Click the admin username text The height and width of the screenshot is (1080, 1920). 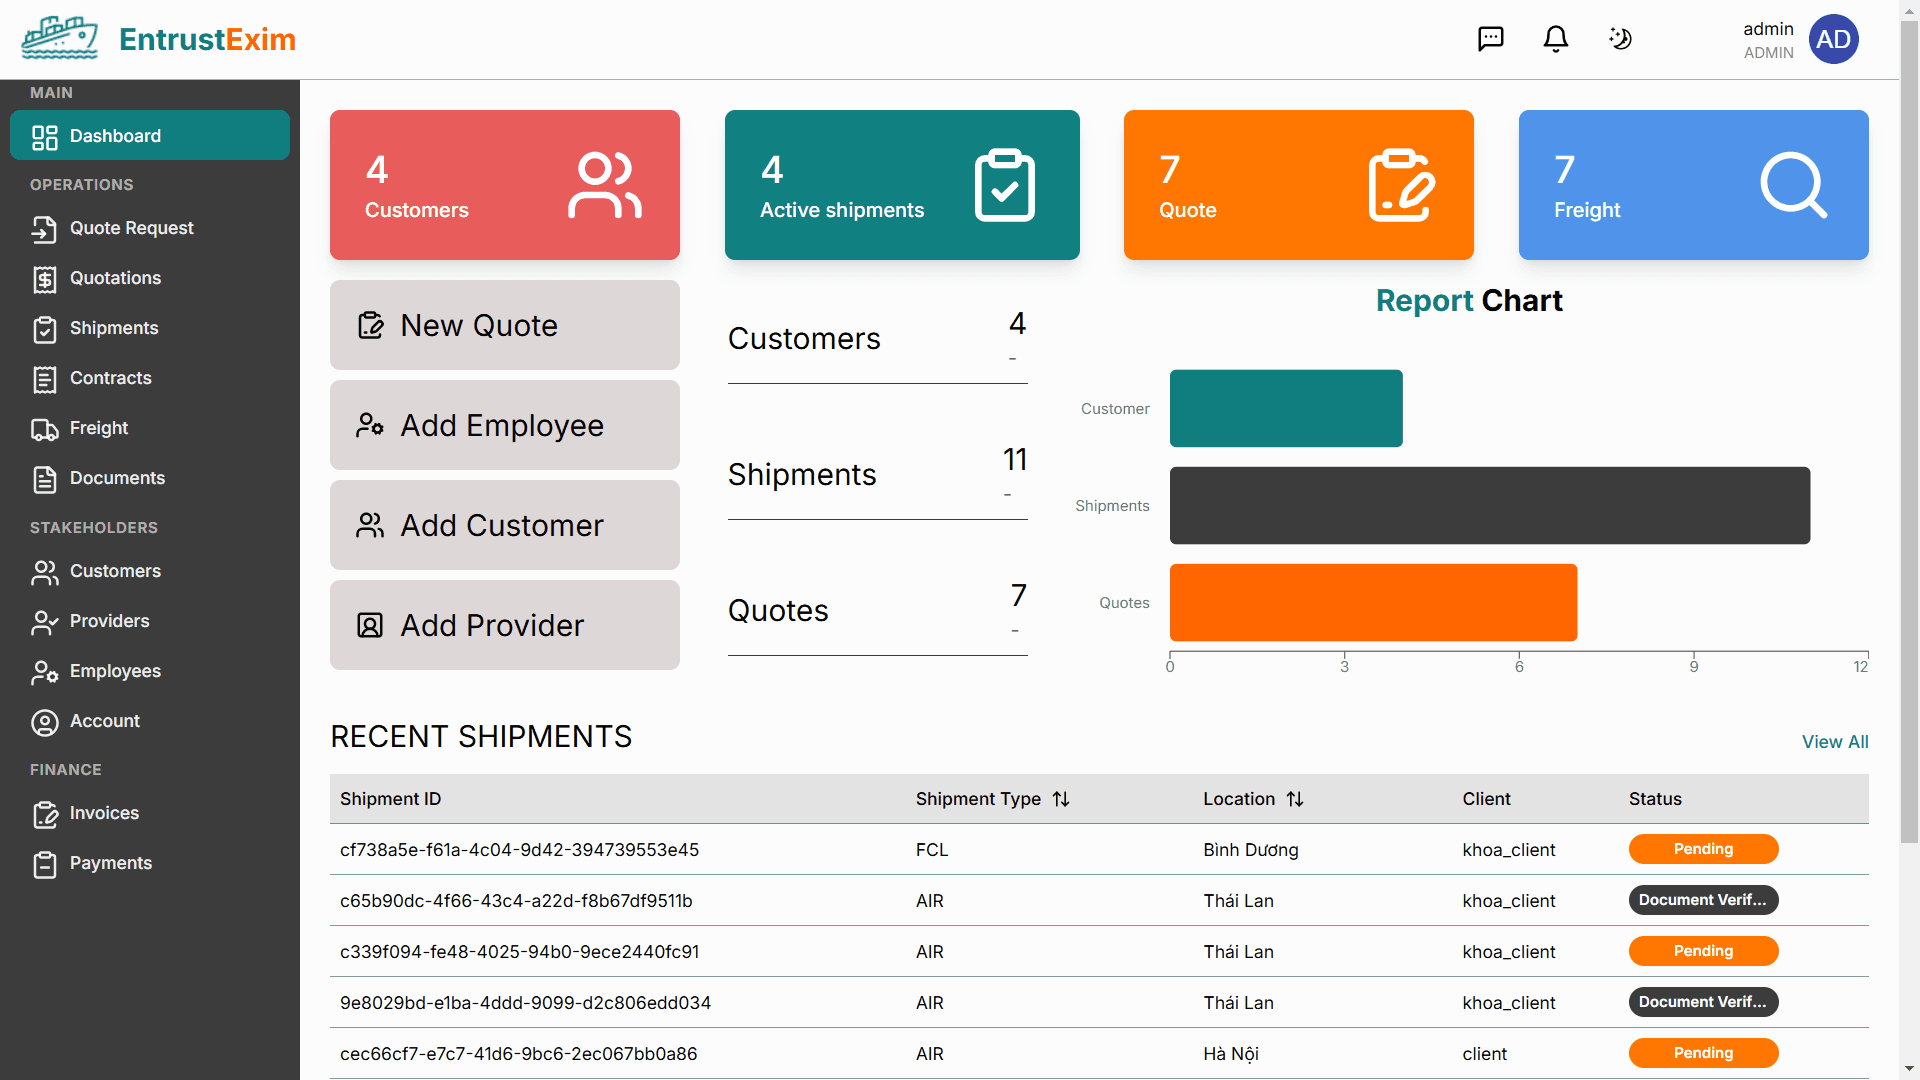[1768, 29]
